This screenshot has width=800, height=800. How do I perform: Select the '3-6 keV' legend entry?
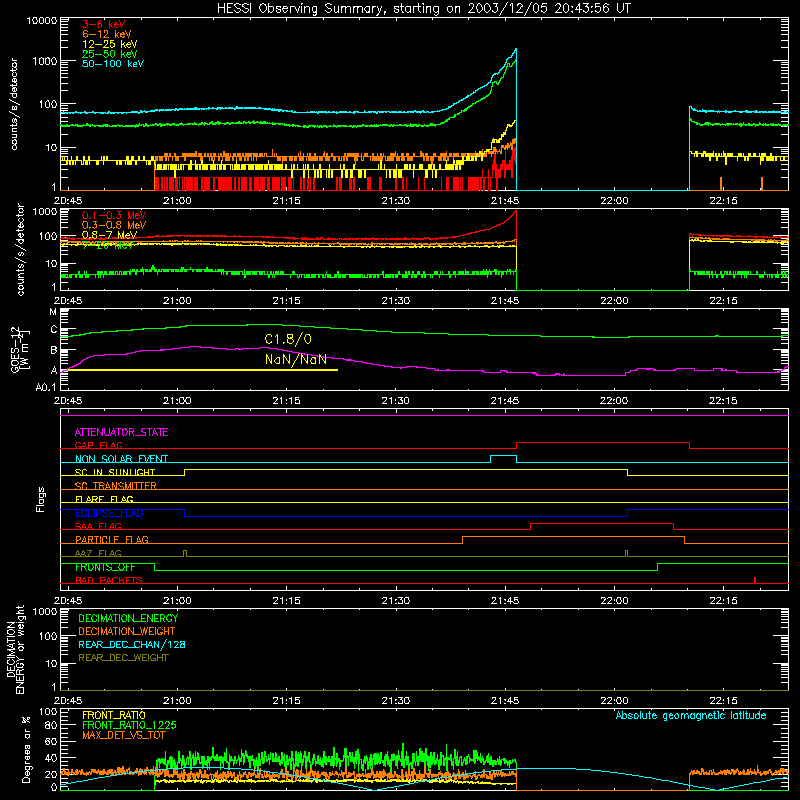tap(103, 24)
